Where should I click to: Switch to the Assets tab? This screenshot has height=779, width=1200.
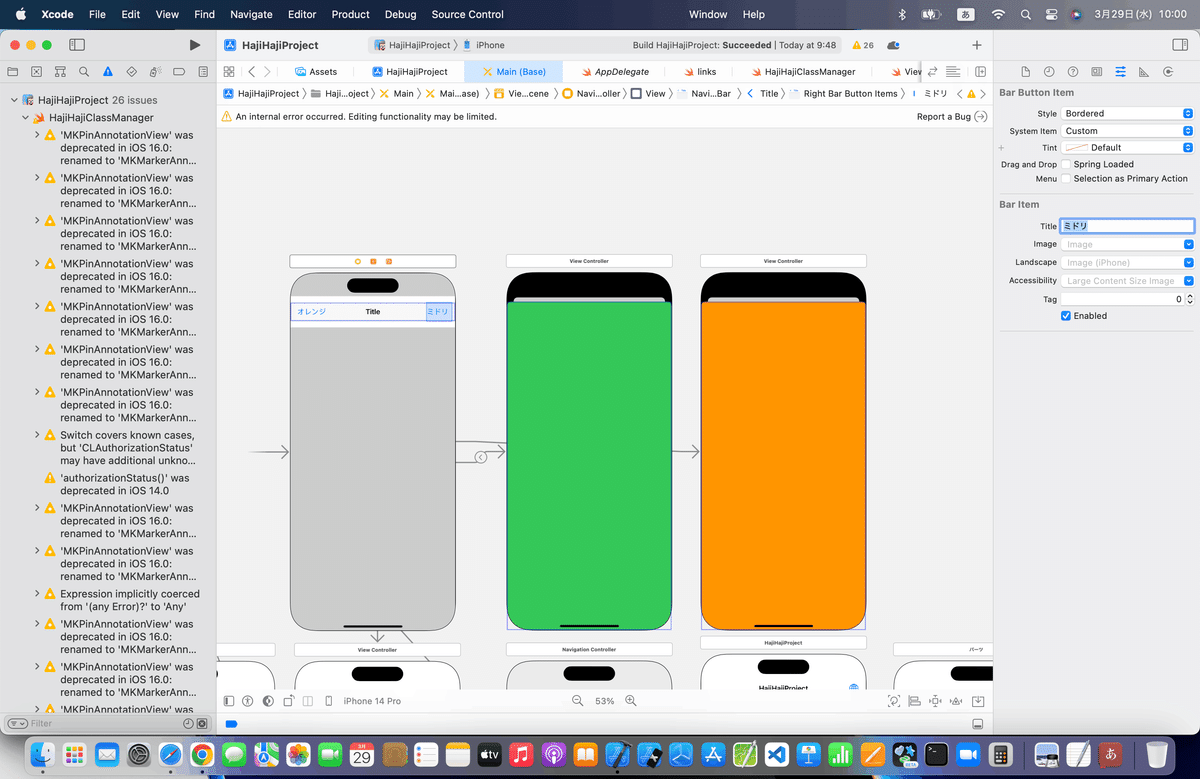pos(315,72)
